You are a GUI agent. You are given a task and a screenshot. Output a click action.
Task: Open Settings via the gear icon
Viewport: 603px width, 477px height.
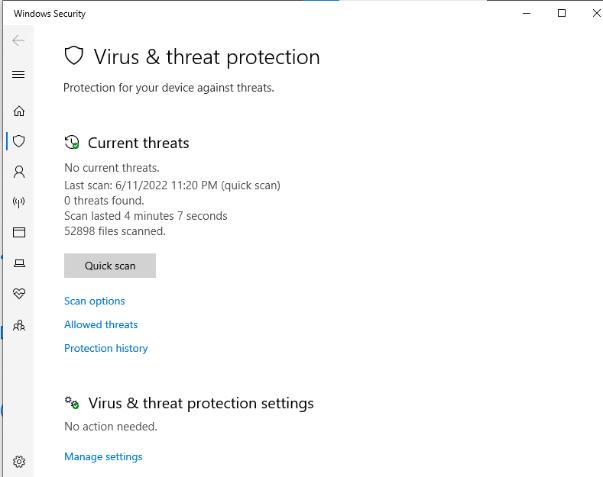(x=18, y=461)
